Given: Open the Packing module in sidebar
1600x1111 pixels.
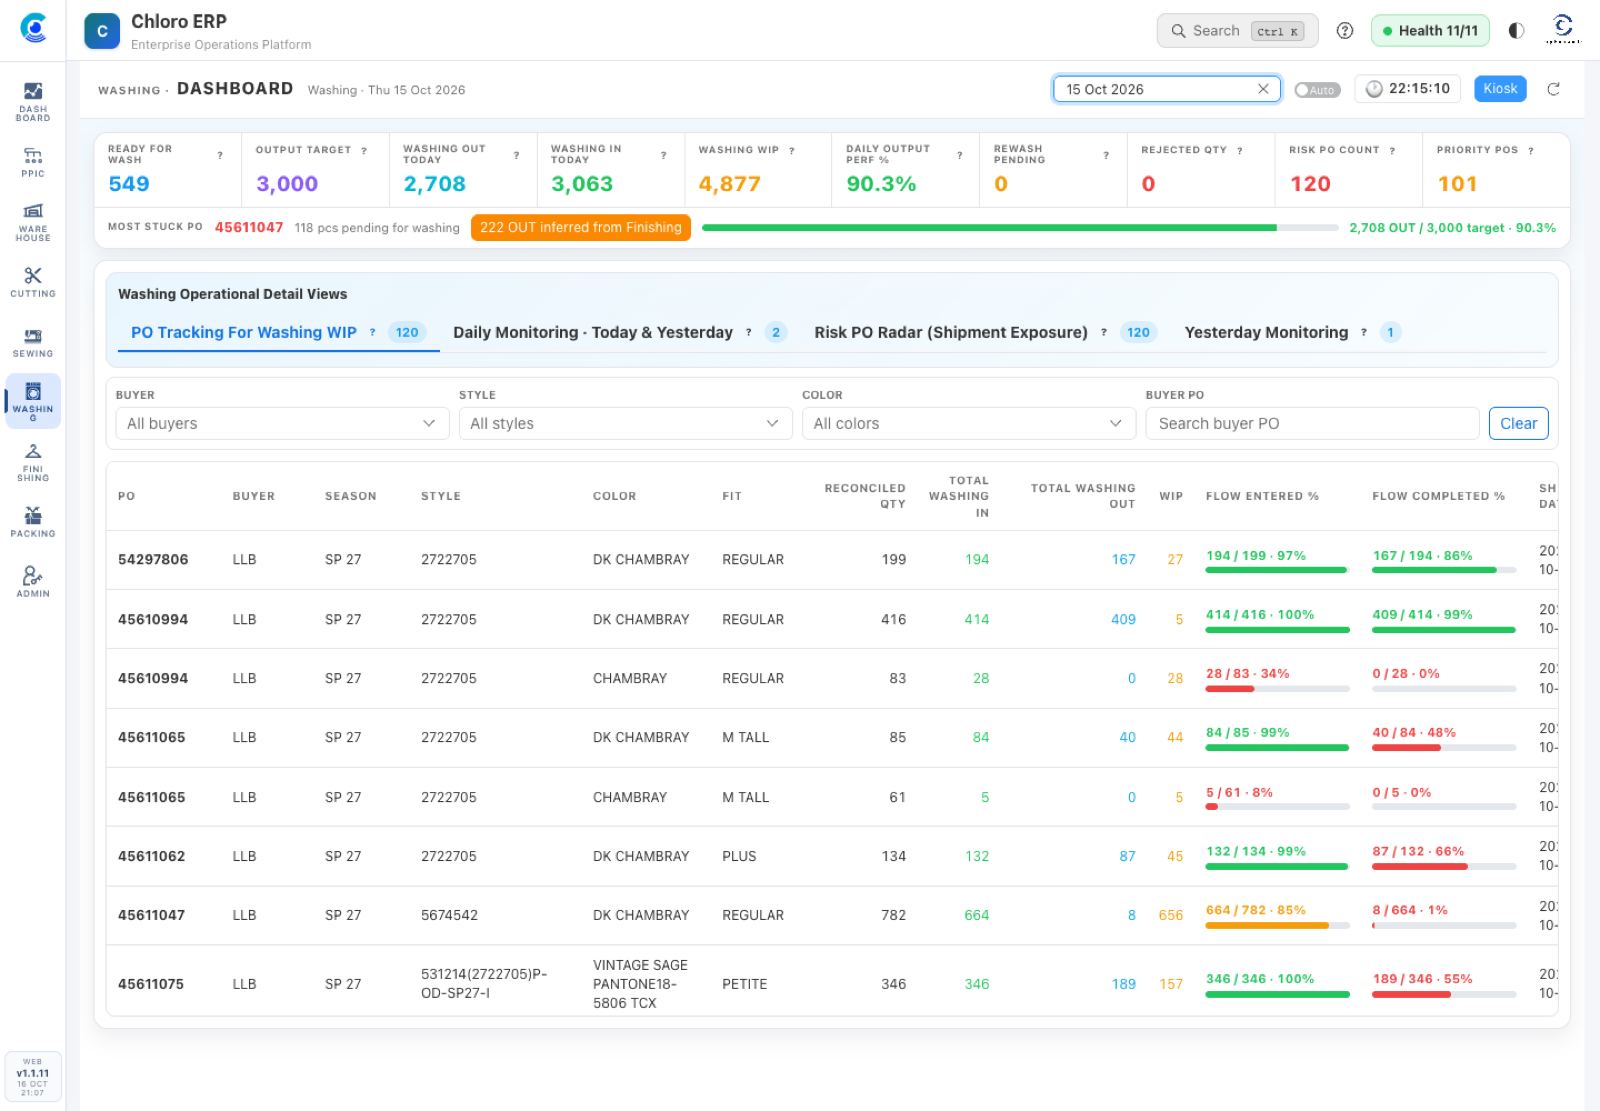Looking at the screenshot, I should (33, 522).
